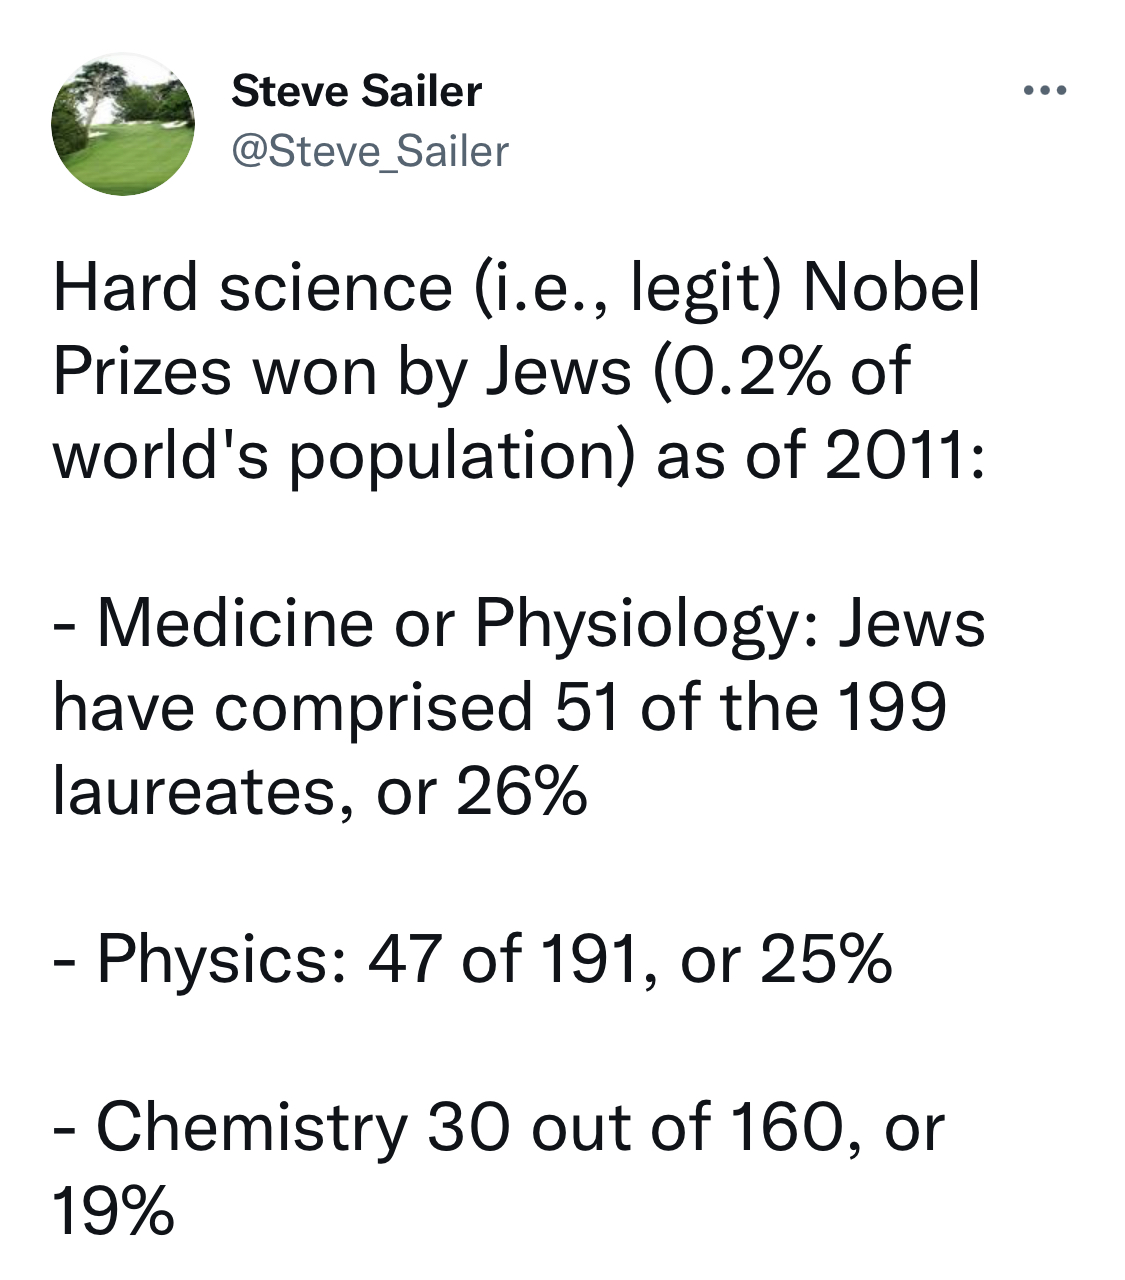Click the word "population)" in the tweet
Viewport: 1125px width, 1280px height.
[463, 456]
